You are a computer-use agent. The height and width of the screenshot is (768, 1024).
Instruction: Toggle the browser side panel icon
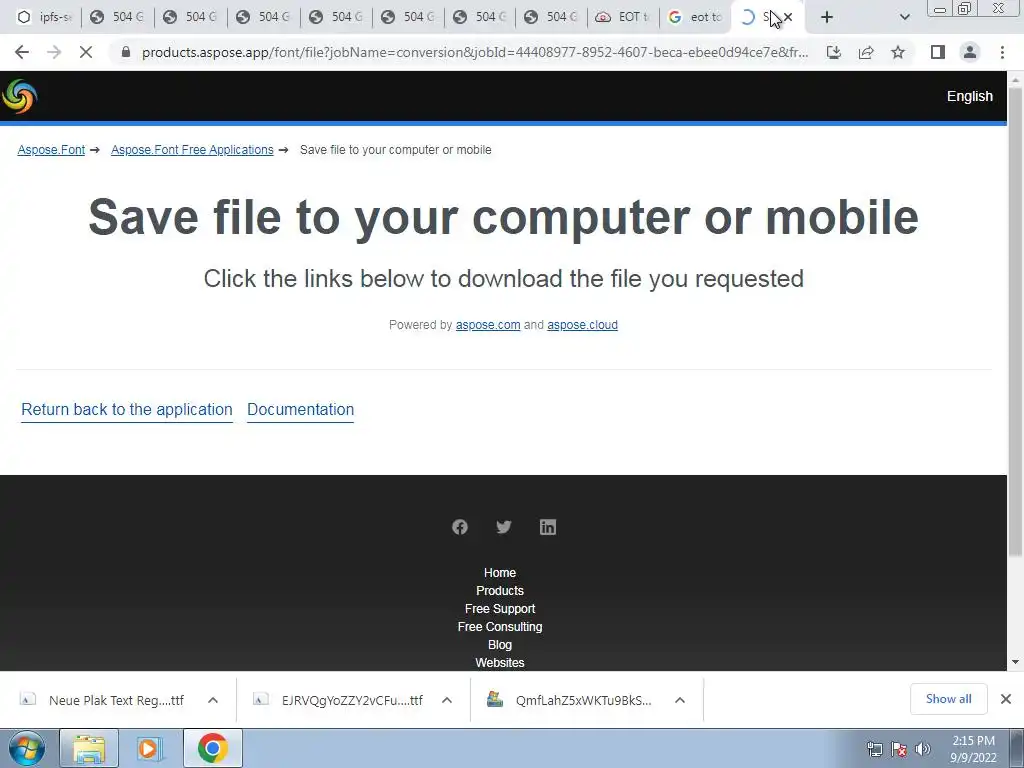(938, 52)
